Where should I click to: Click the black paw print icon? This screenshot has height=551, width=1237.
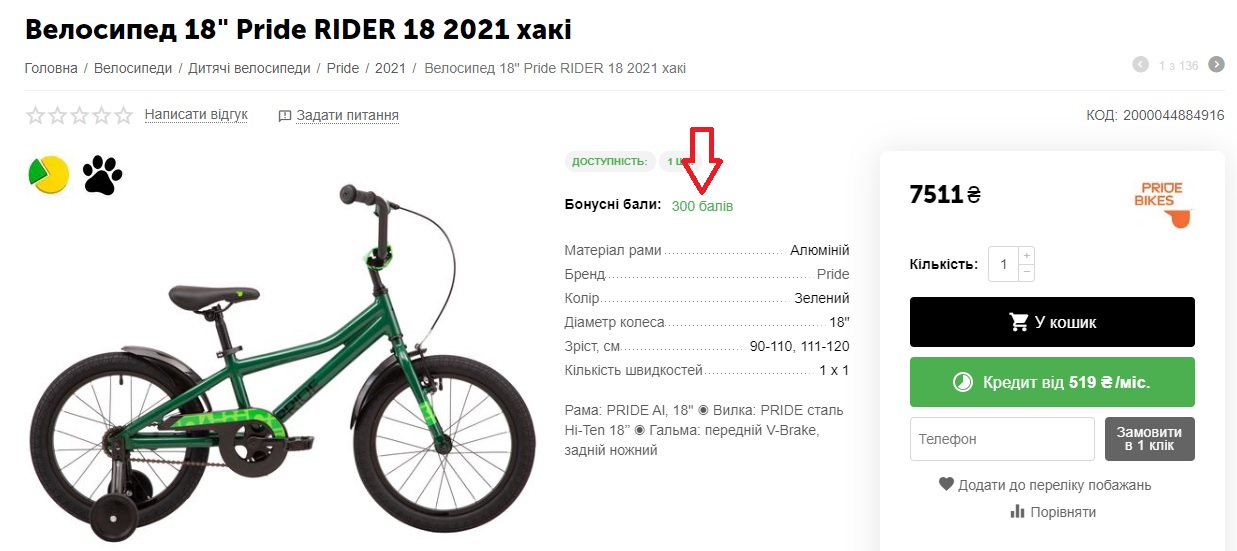point(102,175)
